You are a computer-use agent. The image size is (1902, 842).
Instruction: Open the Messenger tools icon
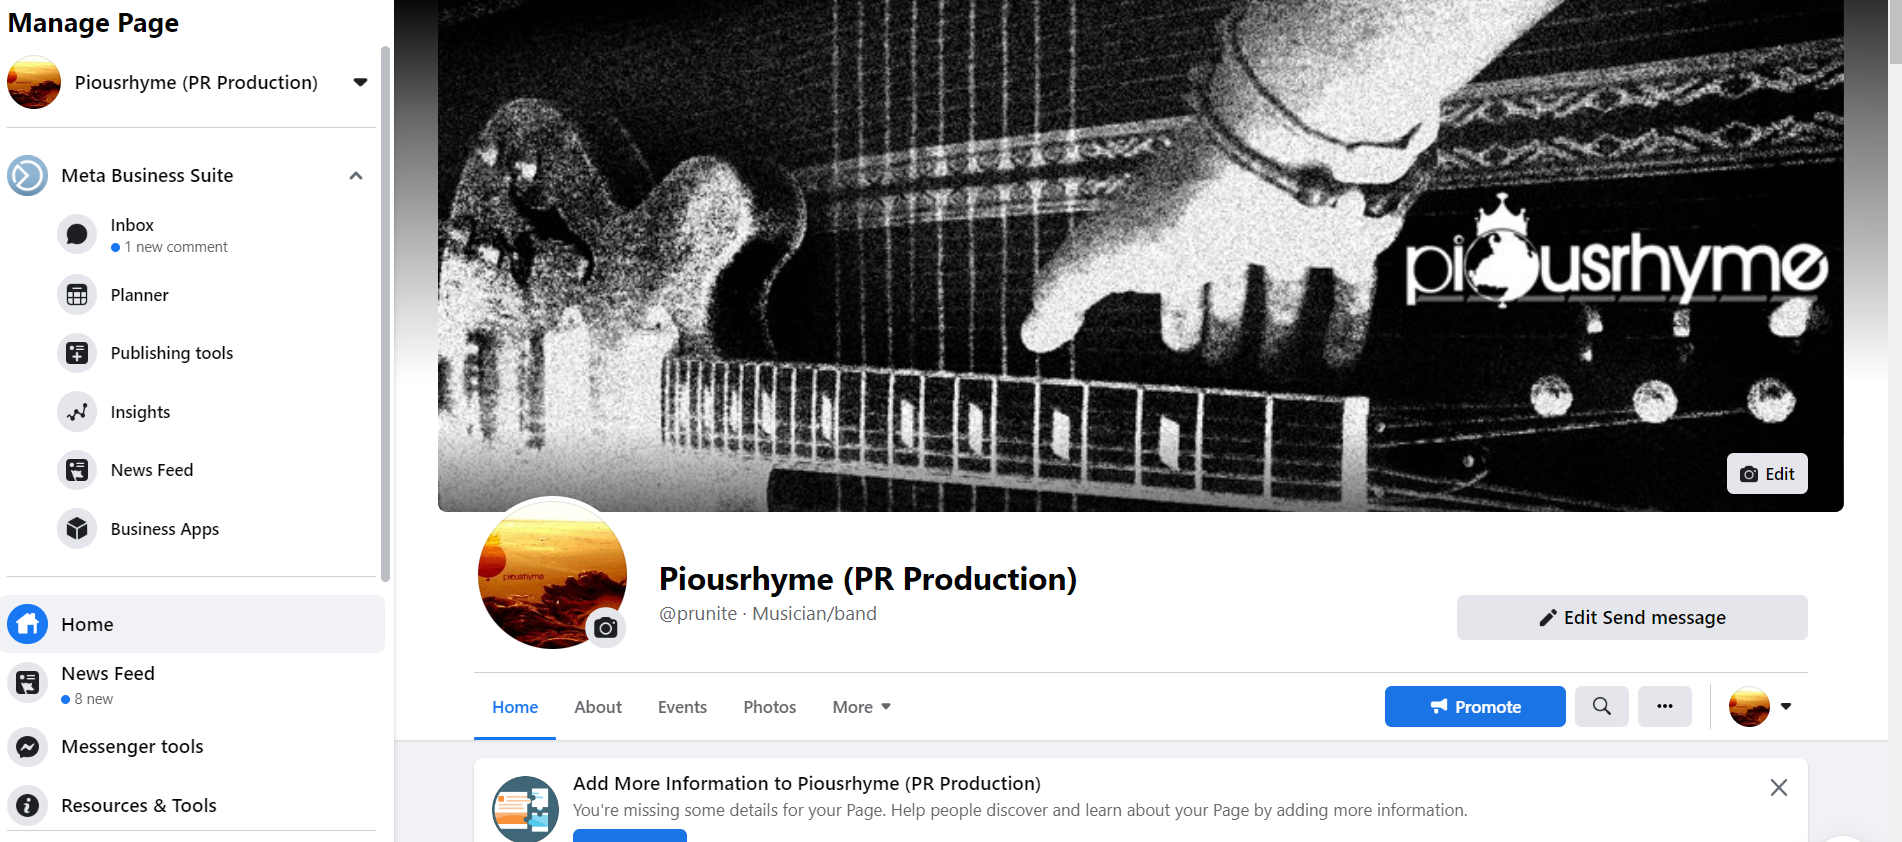point(28,747)
